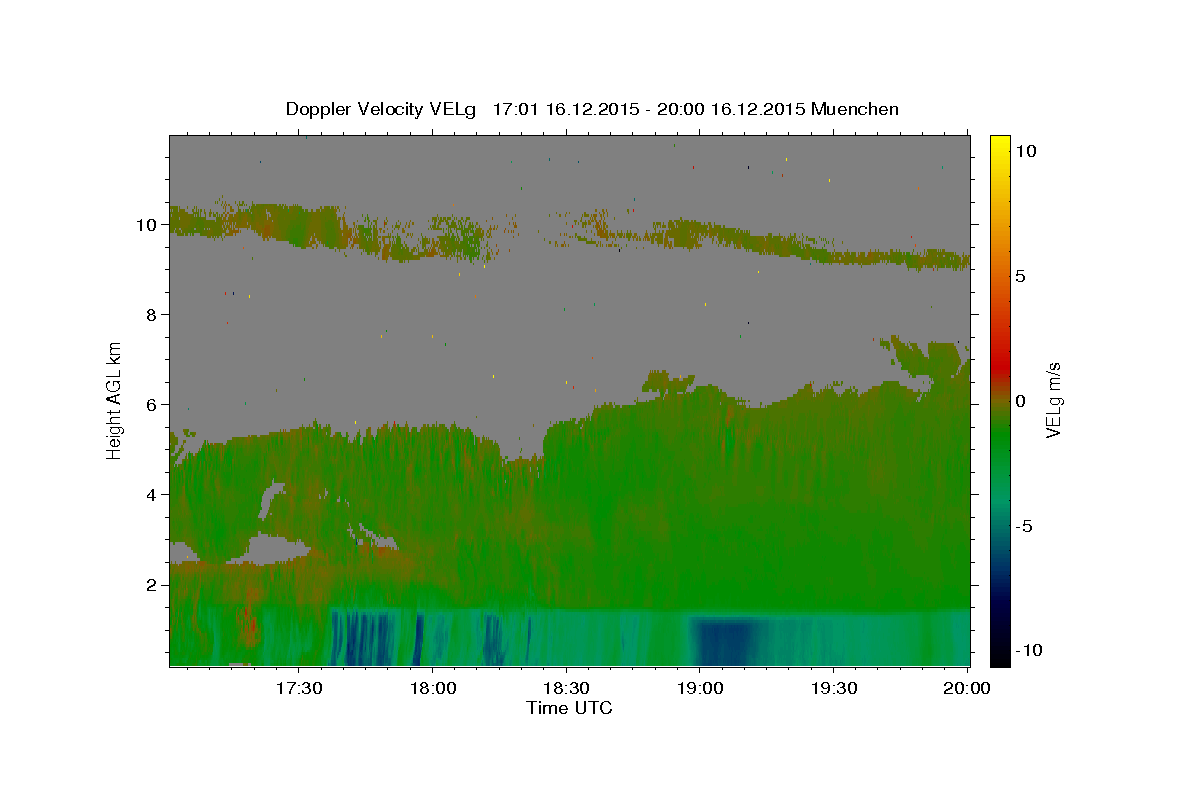Click the colorbar tick label 0
Screen dimensions: 1200x800
pos(1020,401)
